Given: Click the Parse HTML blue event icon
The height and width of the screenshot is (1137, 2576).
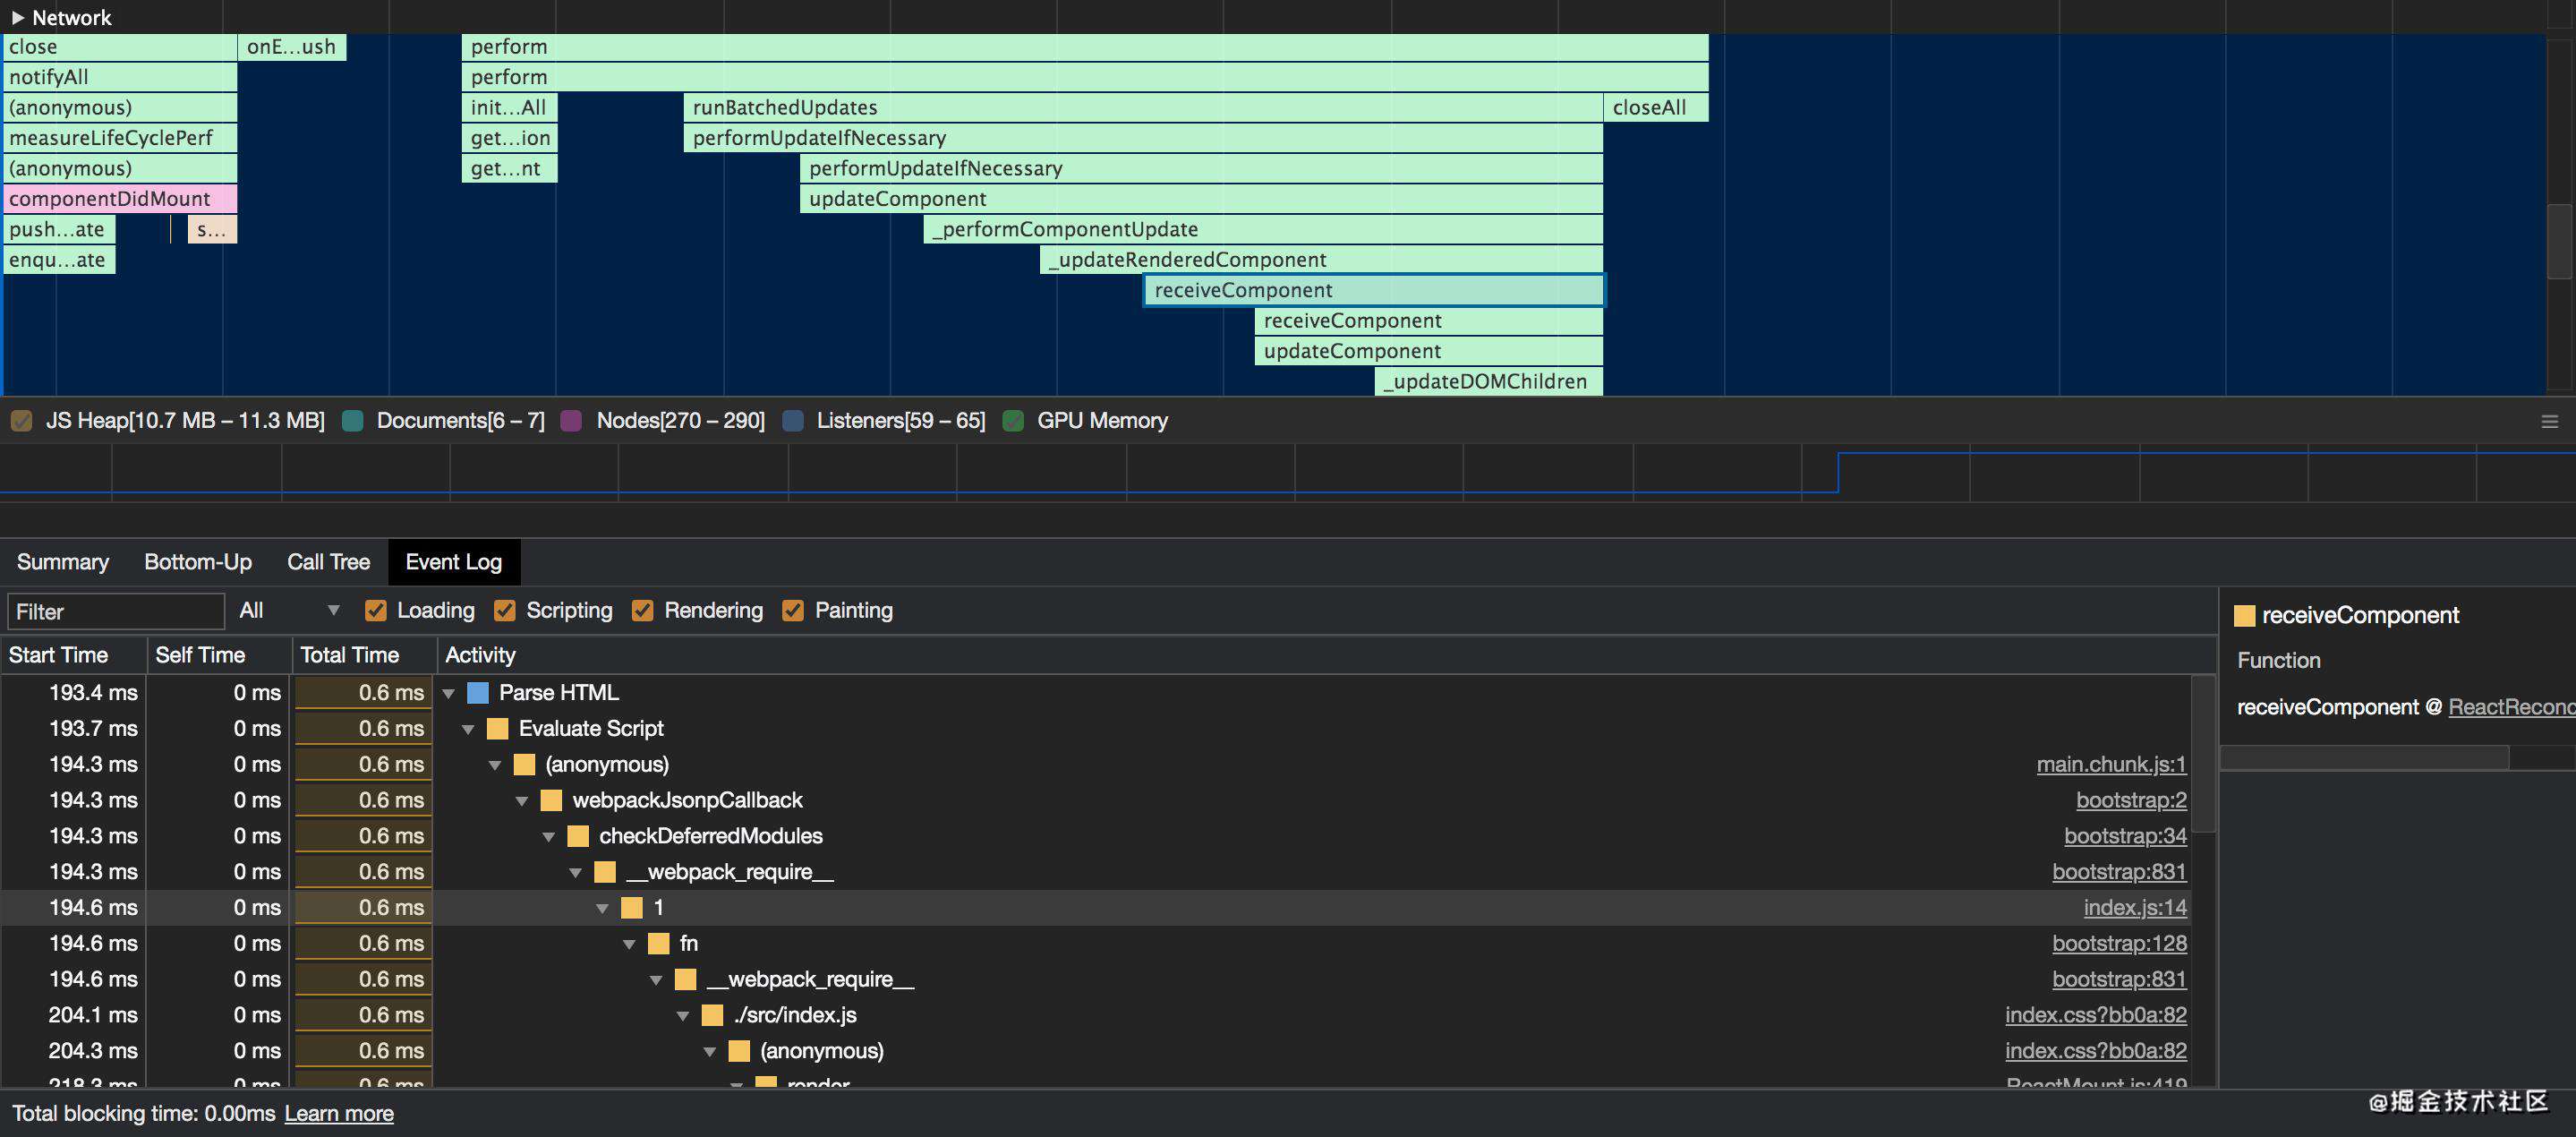Looking at the screenshot, I should (x=478, y=693).
